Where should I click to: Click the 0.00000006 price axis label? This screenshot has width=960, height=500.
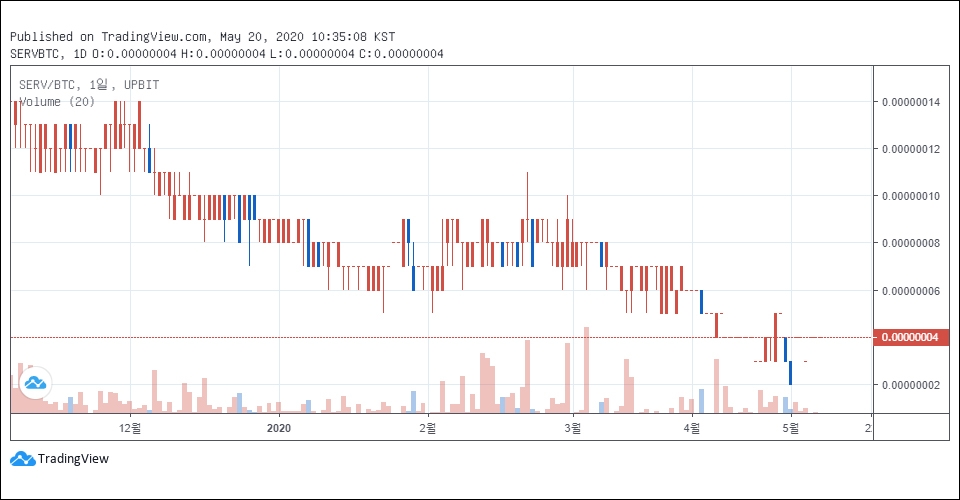pos(910,291)
